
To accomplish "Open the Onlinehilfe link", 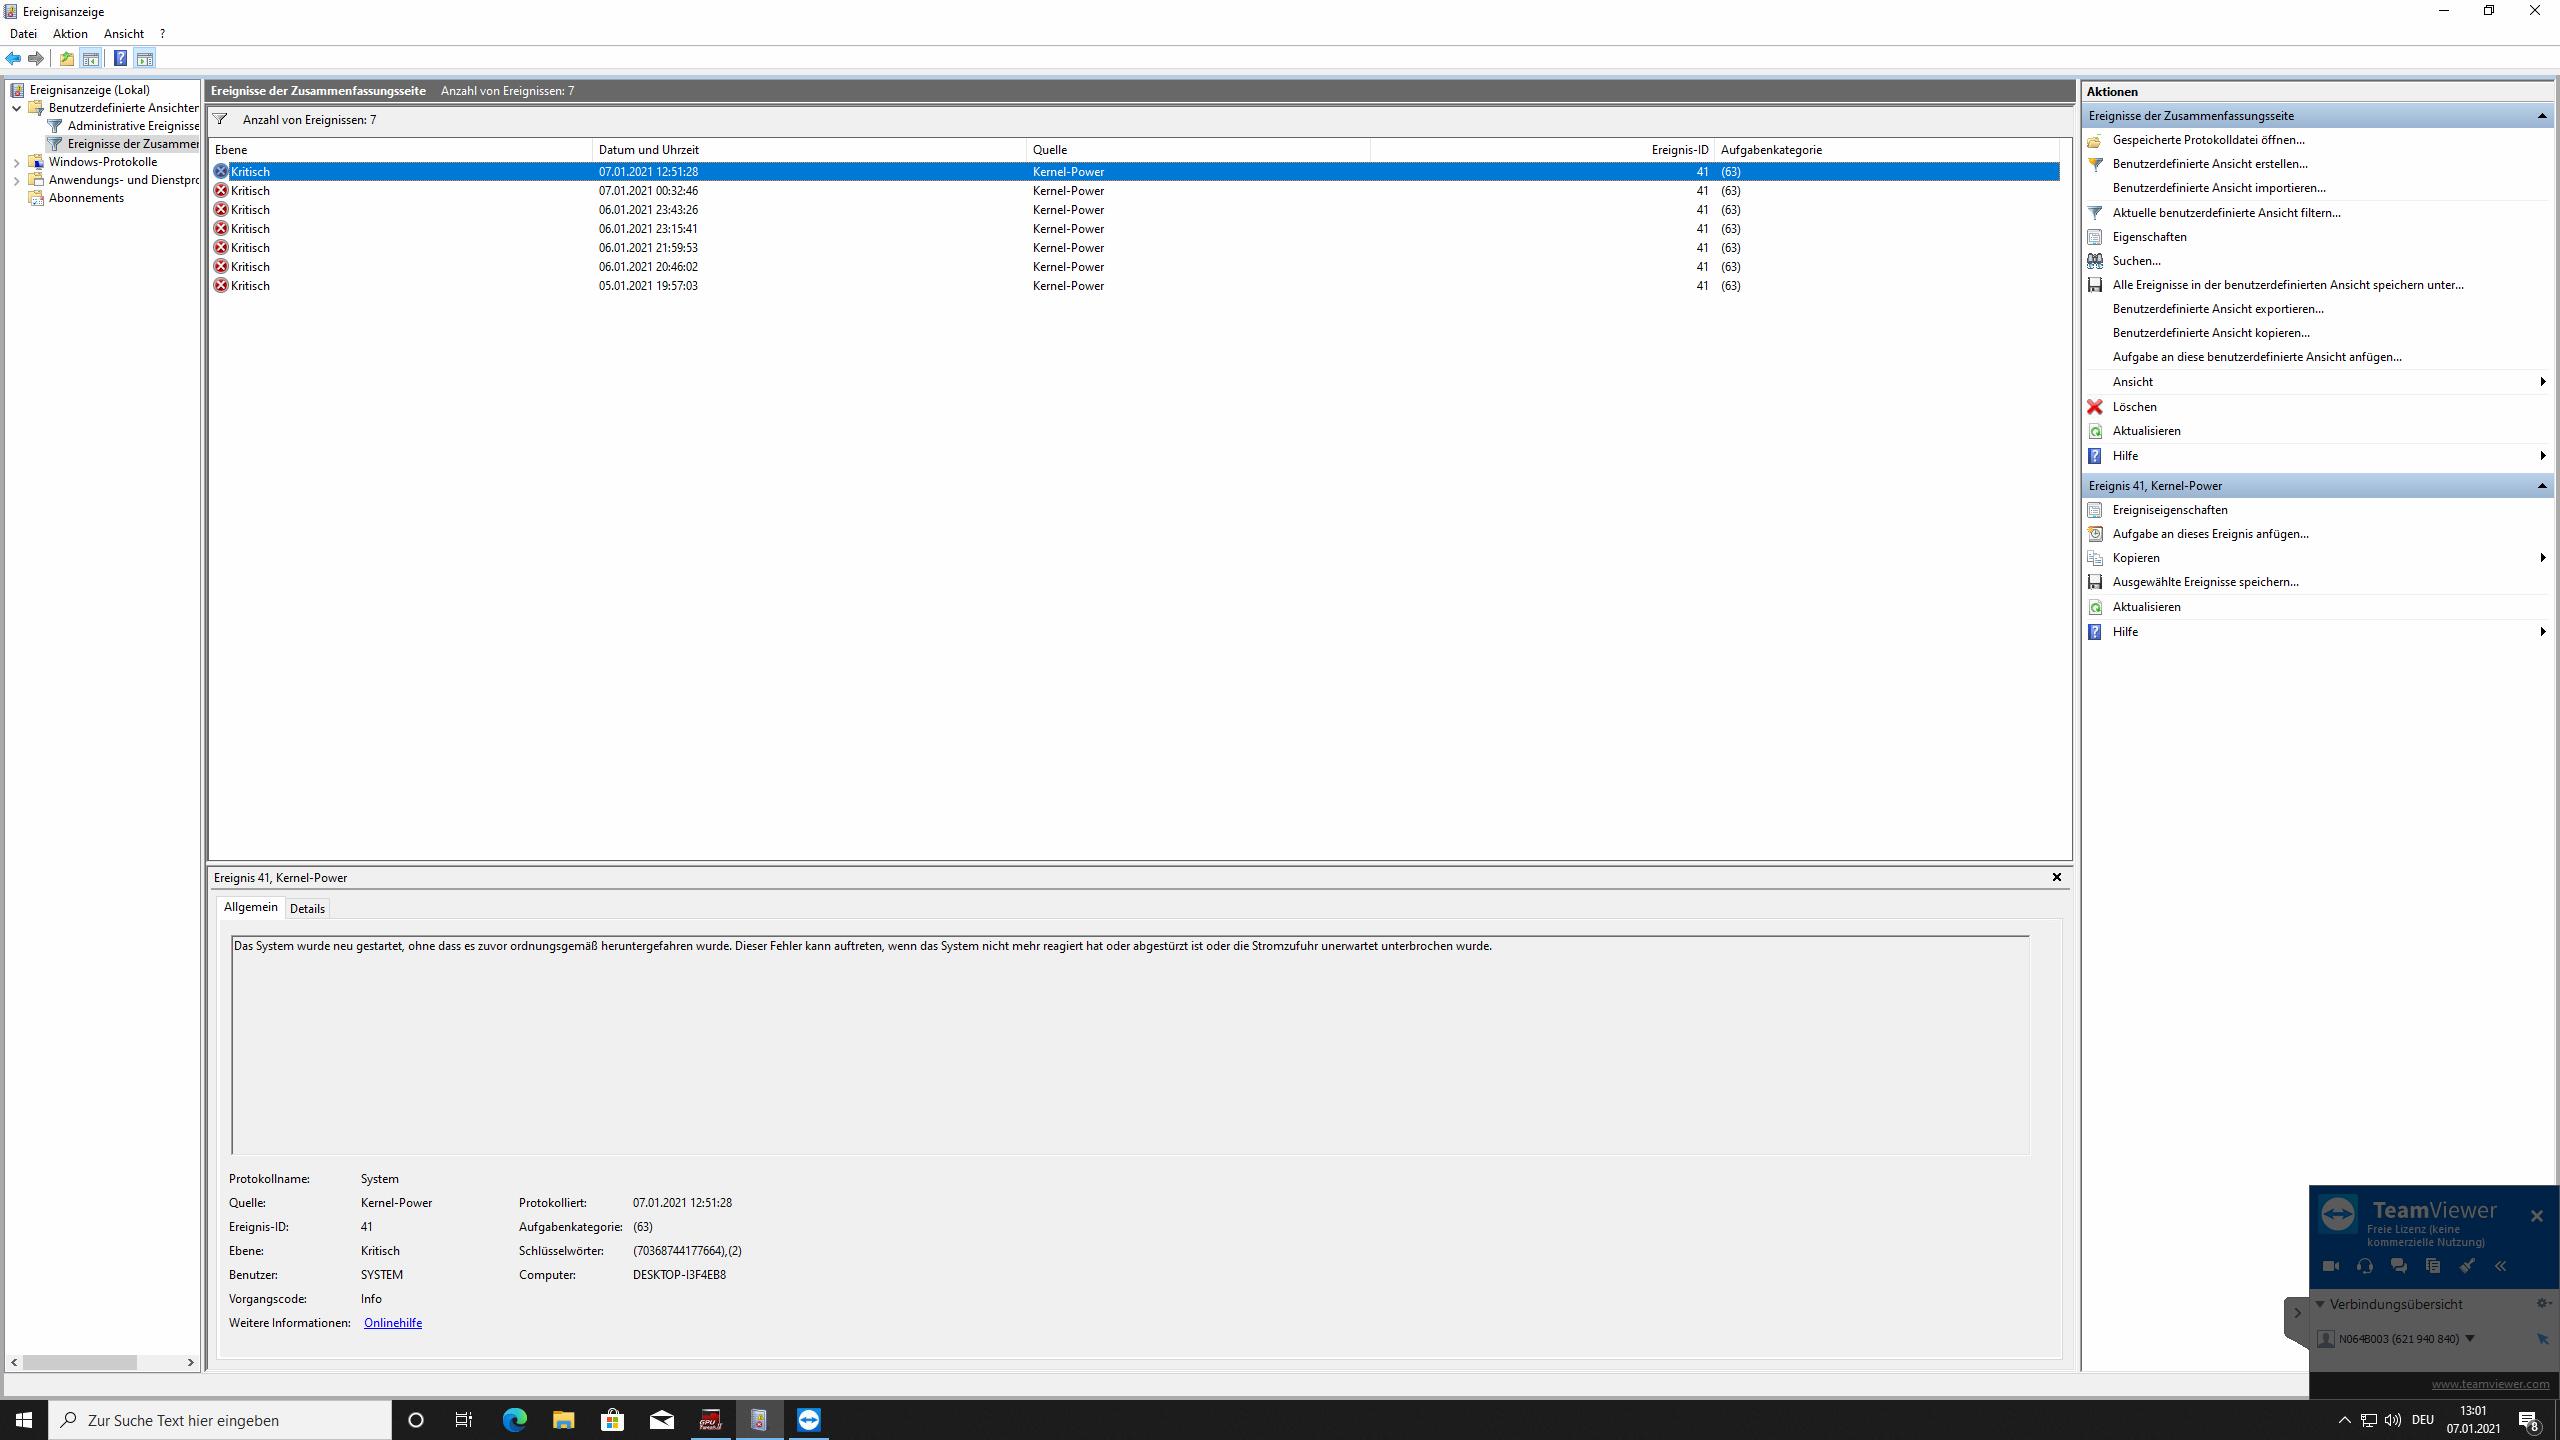I will [393, 1322].
